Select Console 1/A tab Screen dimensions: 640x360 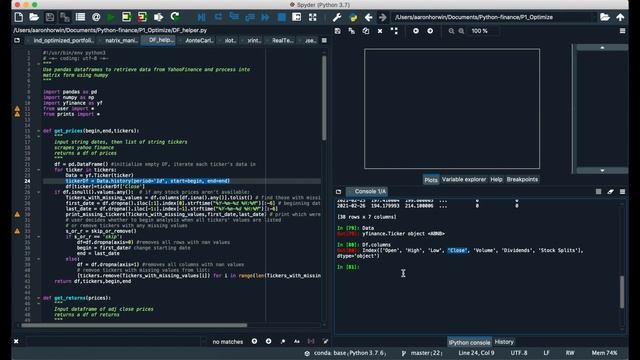pyautogui.click(x=367, y=191)
